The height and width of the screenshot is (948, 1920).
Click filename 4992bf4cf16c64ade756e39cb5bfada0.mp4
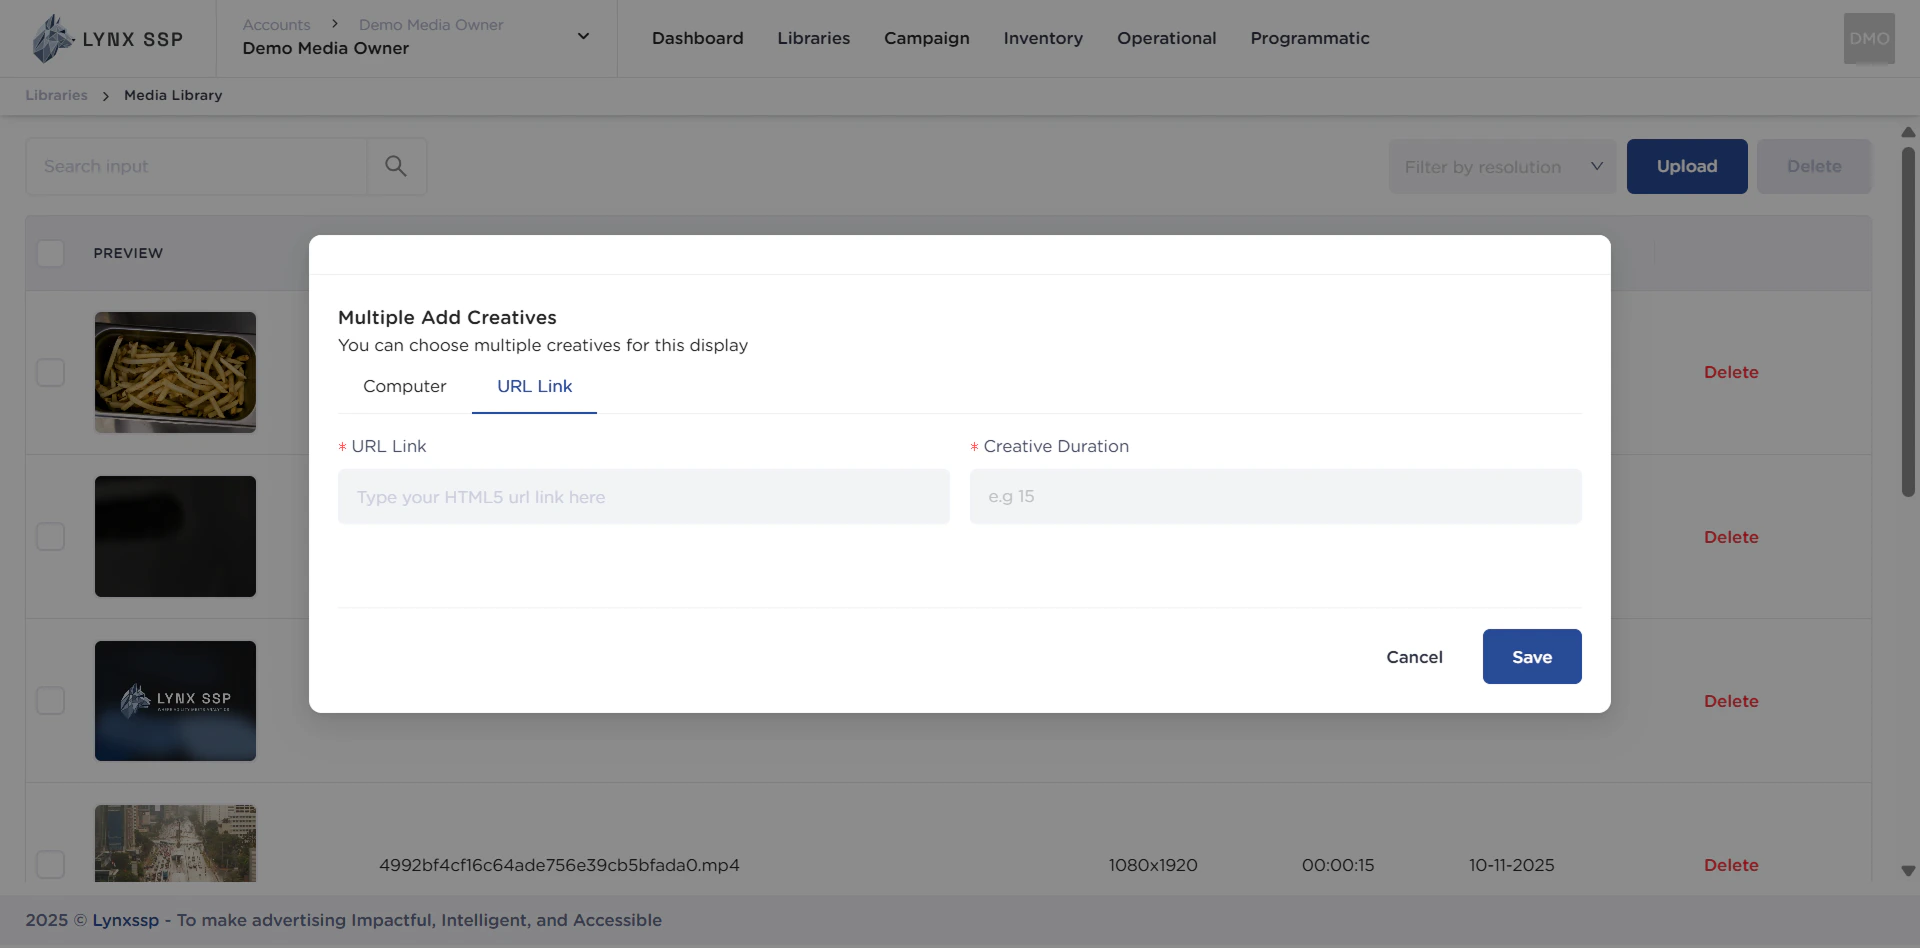click(559, 865)
